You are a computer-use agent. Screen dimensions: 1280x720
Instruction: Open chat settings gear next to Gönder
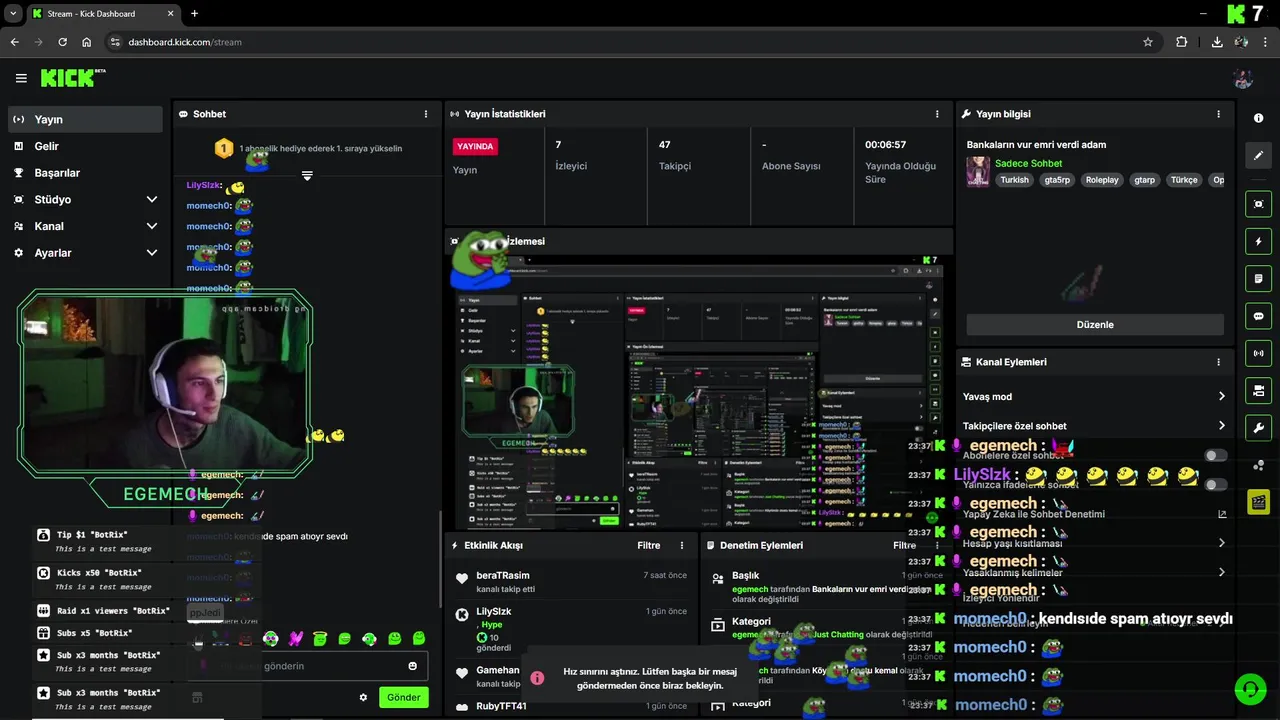pyautogui.click(x=363, y=697)
